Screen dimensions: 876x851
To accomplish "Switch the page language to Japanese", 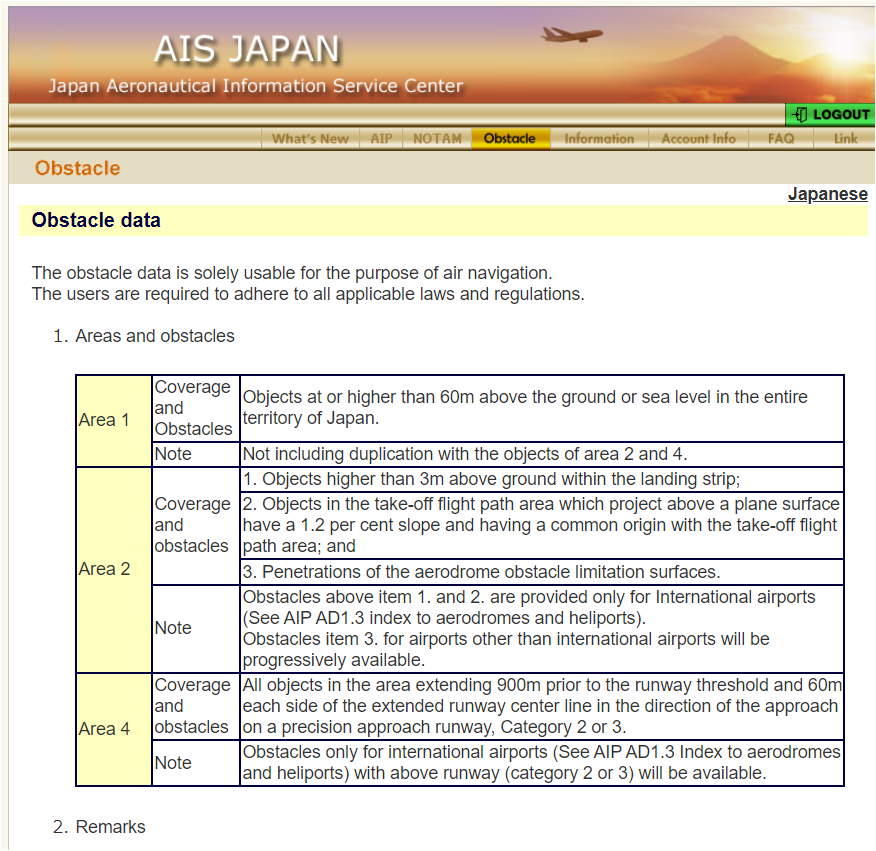I will pyautogui.click(x=827, y=194).
